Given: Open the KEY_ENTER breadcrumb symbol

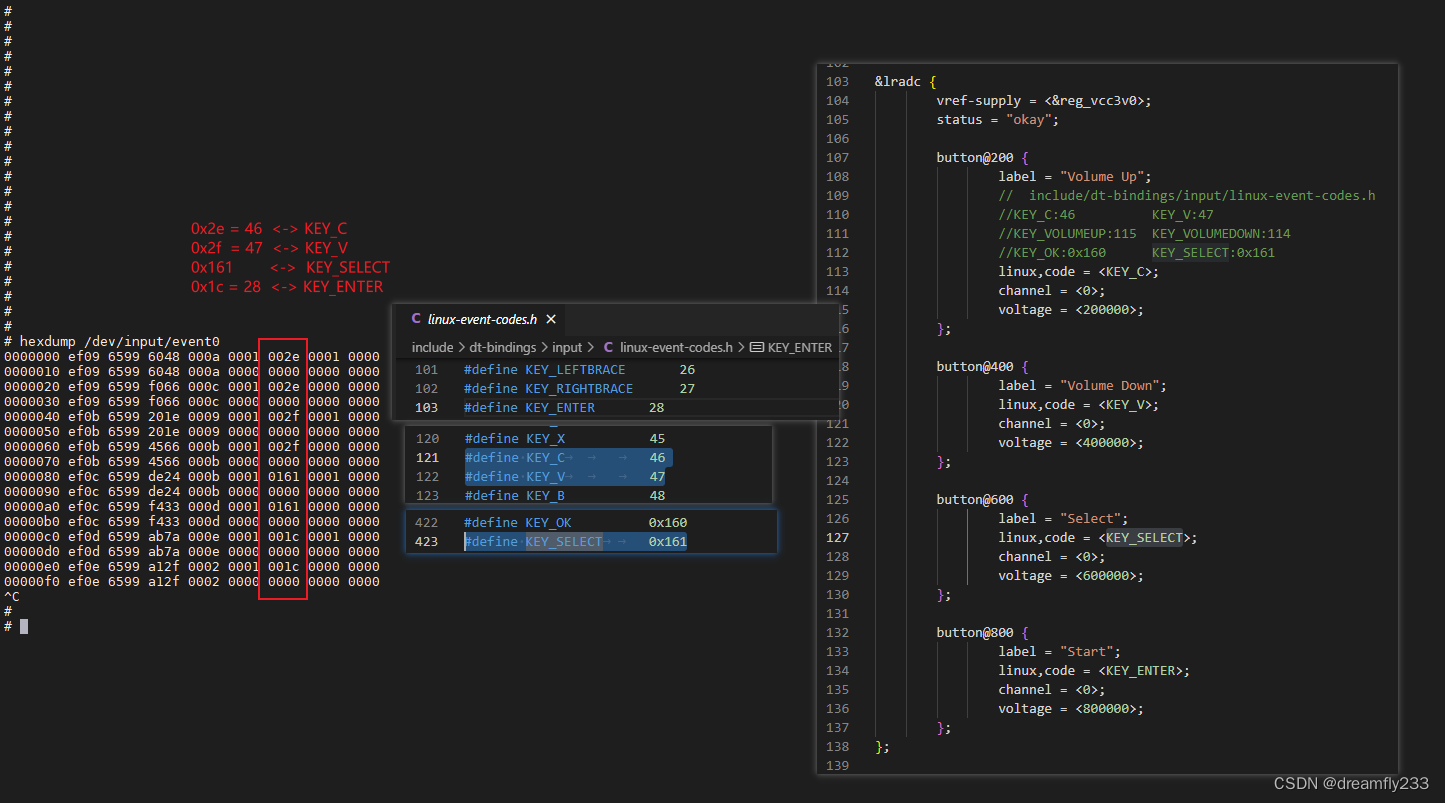Looking at the screenshot, I should pyautogui.click(x=800, y=347).
